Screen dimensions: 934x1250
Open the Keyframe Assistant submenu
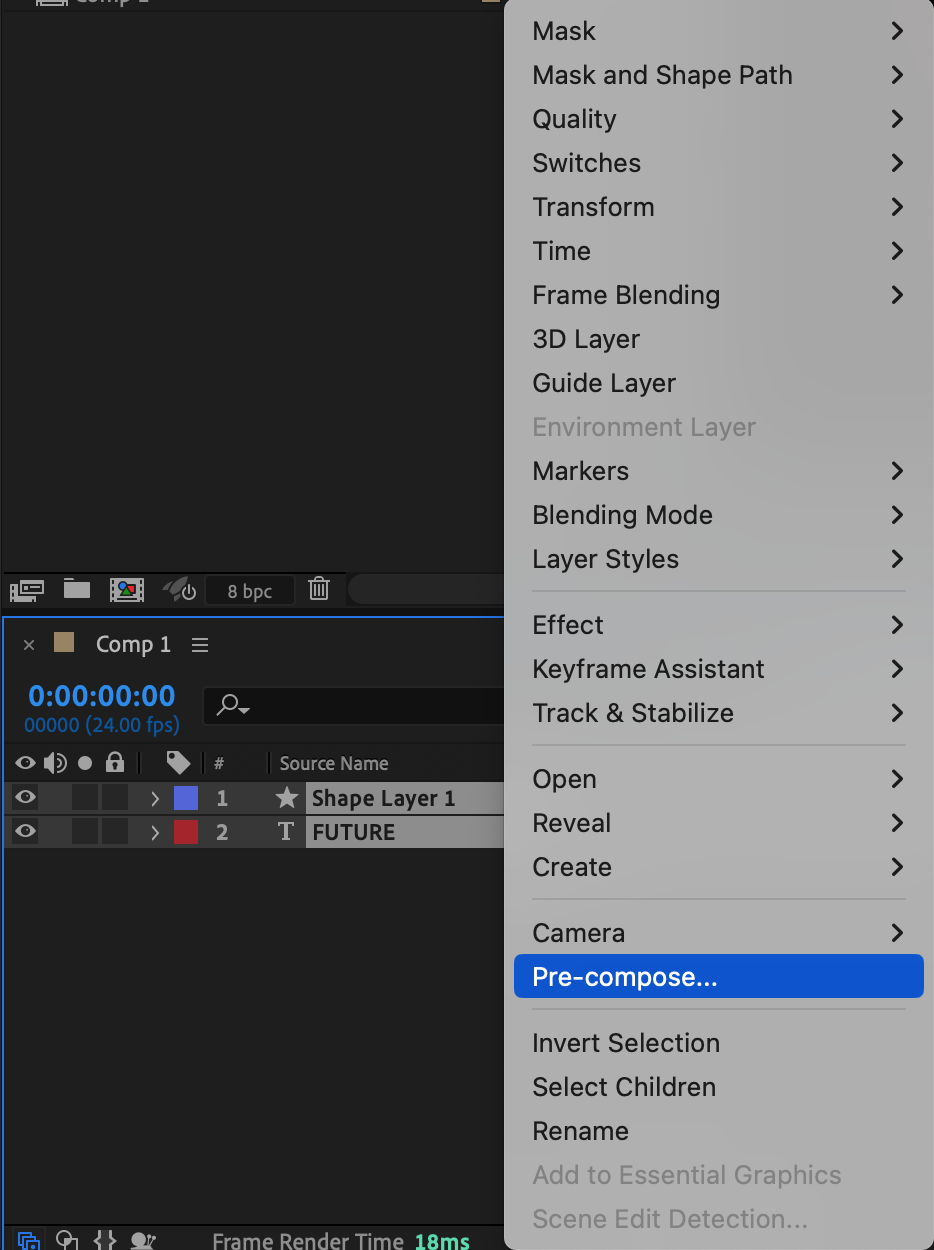coord(718,669)
